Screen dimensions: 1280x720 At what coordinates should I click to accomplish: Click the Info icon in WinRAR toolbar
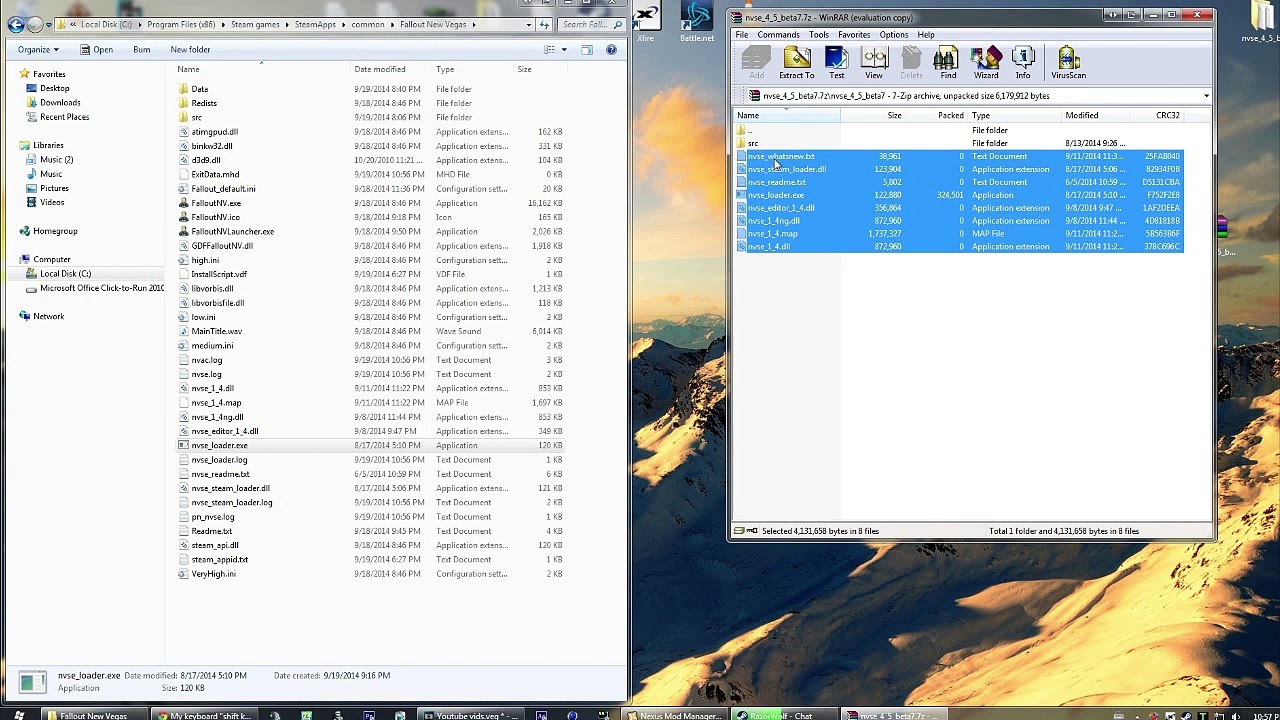pos(1023,62)
